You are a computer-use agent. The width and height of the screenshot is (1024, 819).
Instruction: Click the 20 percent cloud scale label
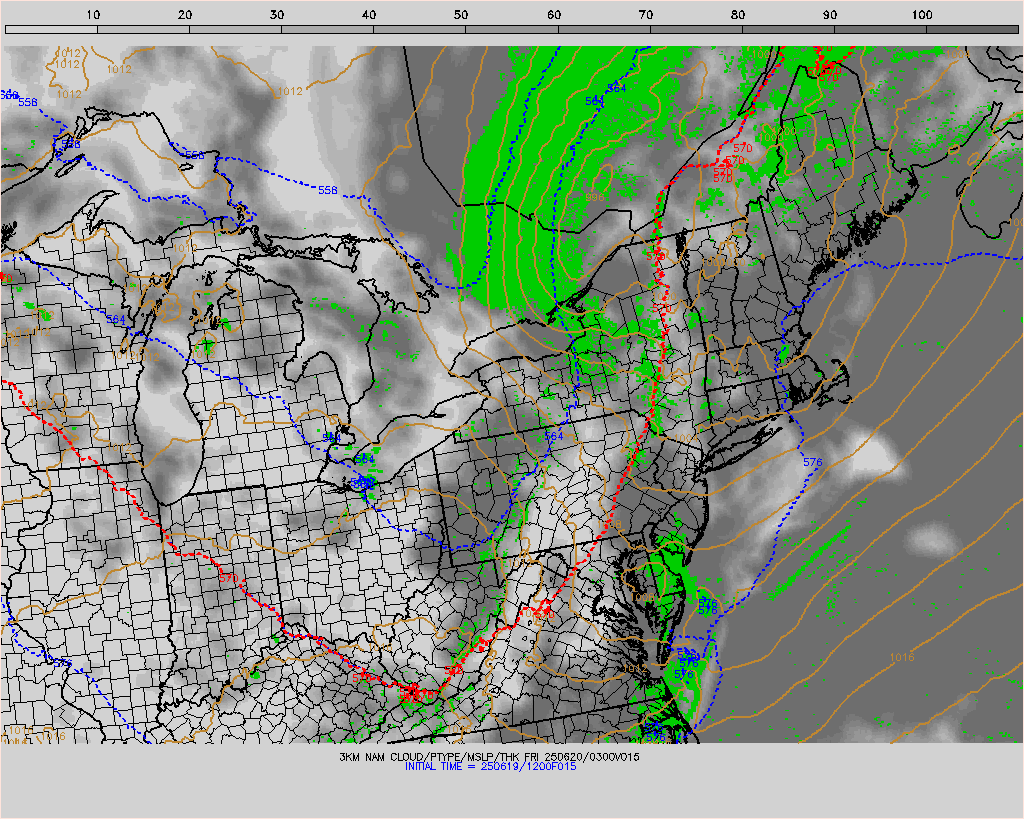coord(185,14)
